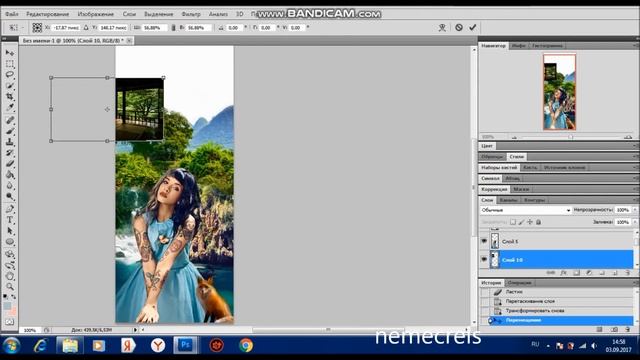640x360 pixels.
Task: Select the Lasso tool
Action: point(10,75)
